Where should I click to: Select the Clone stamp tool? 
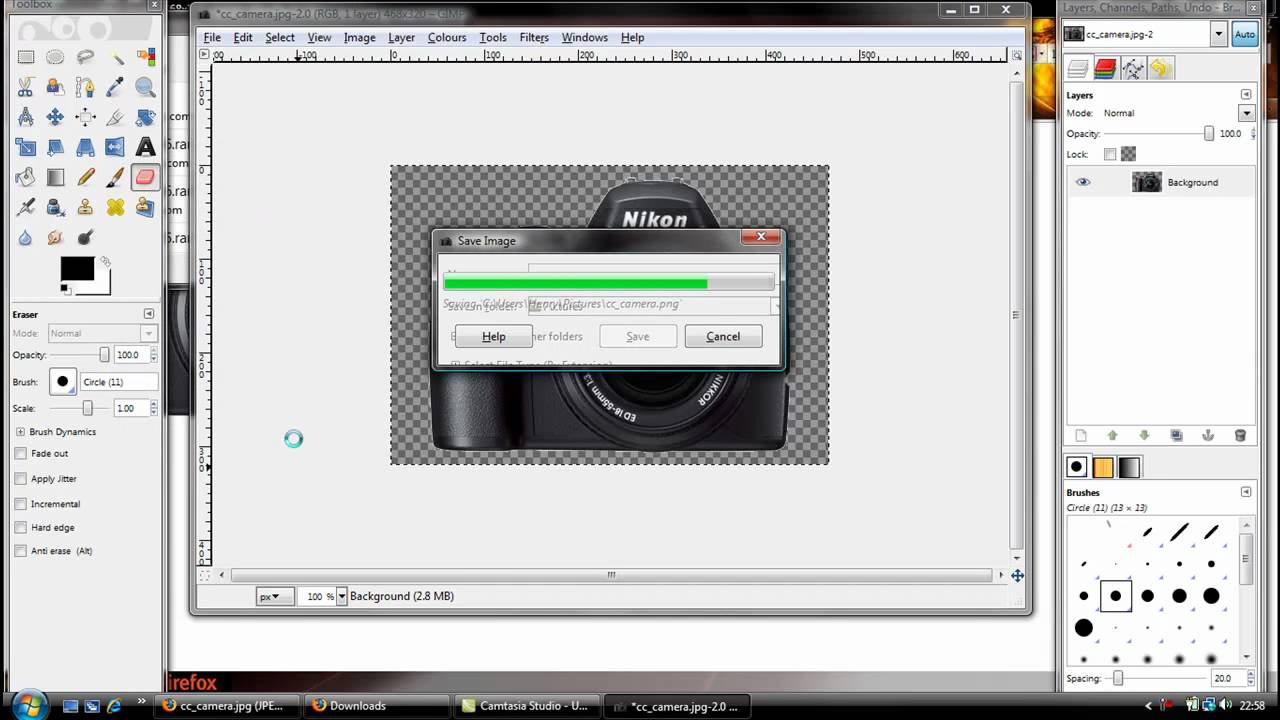[x=85, y=207]
